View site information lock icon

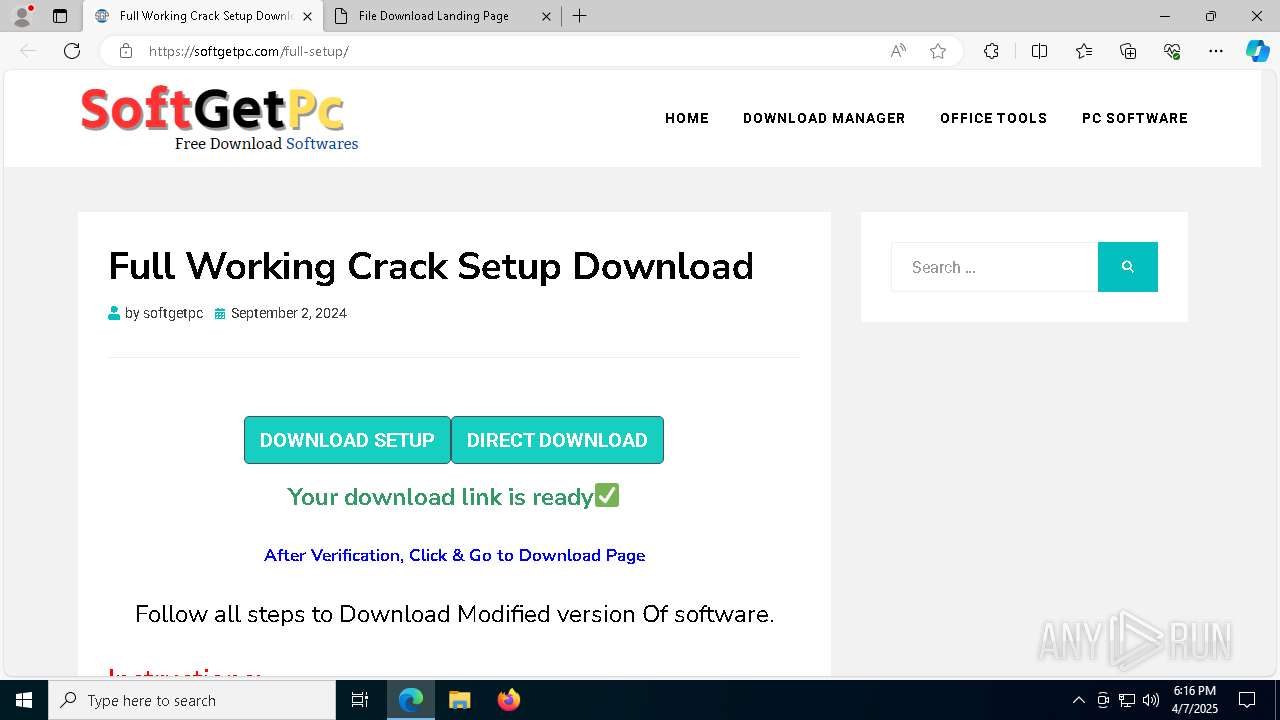pyautogui.click(x=126, y=51)
